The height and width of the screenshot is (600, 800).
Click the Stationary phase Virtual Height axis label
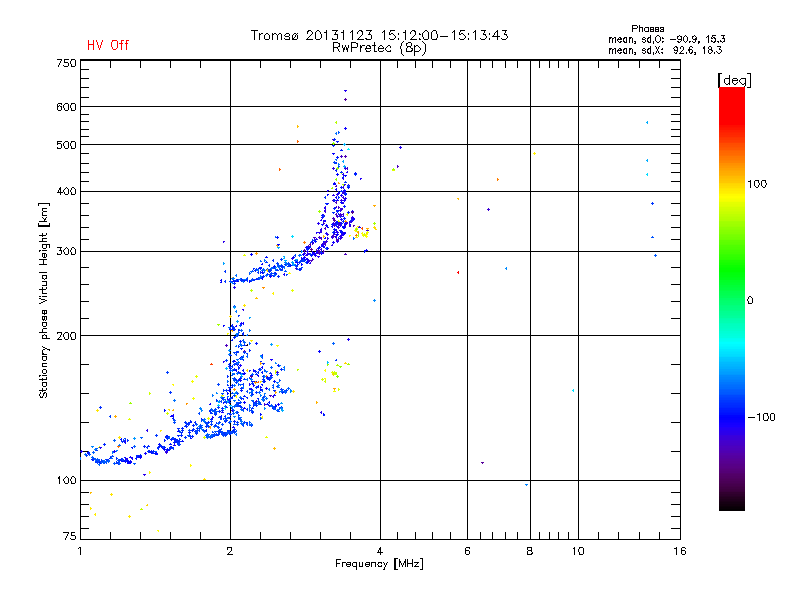(x=44, y=301)
